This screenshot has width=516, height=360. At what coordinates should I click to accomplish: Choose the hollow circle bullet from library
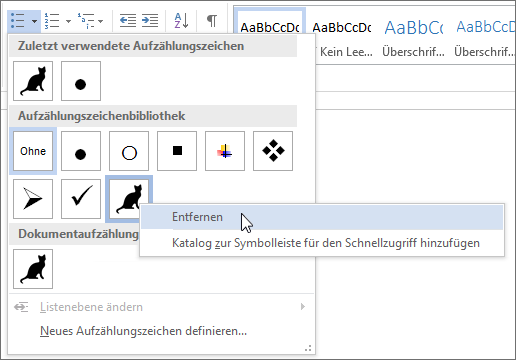point(129,151)
